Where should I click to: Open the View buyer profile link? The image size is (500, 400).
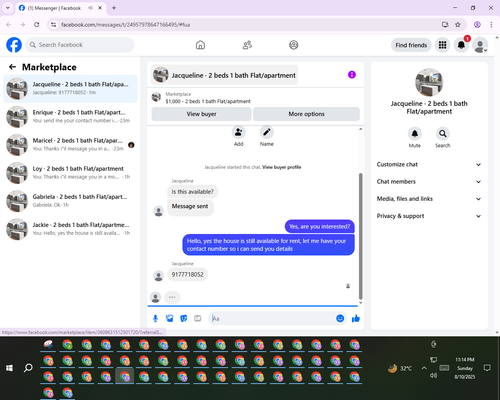pyautogui.click(x=282, y=167)
